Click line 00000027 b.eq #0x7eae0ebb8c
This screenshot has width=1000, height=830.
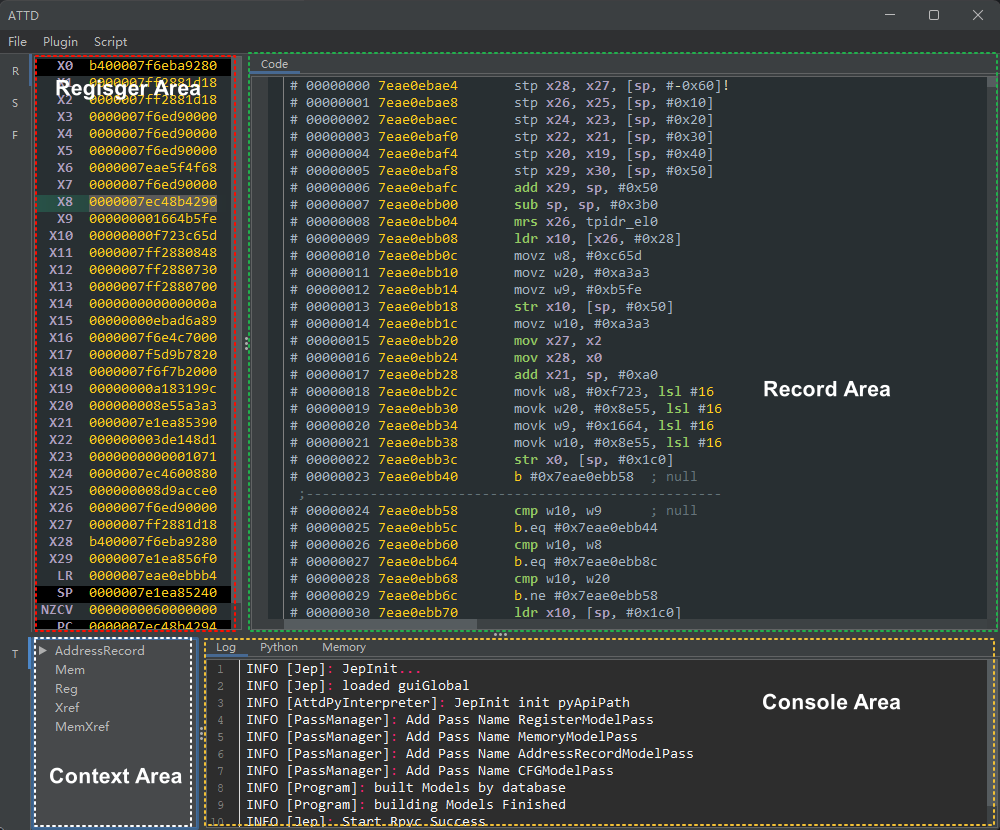coord(474,561)
